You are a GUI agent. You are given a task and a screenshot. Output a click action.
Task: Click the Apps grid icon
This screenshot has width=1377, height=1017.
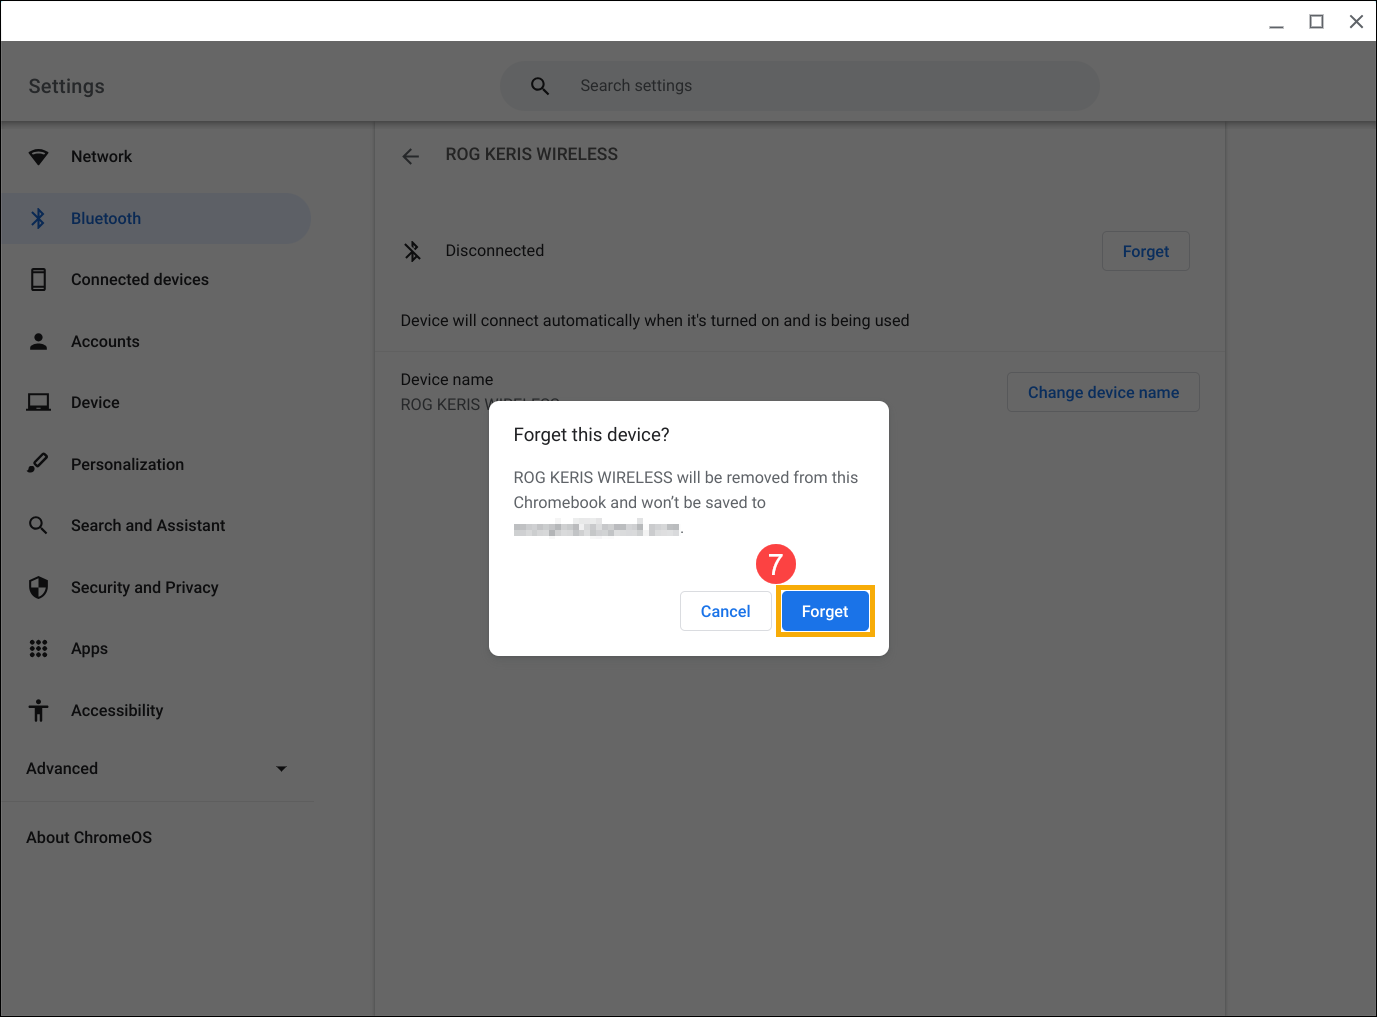click(38, 649)
